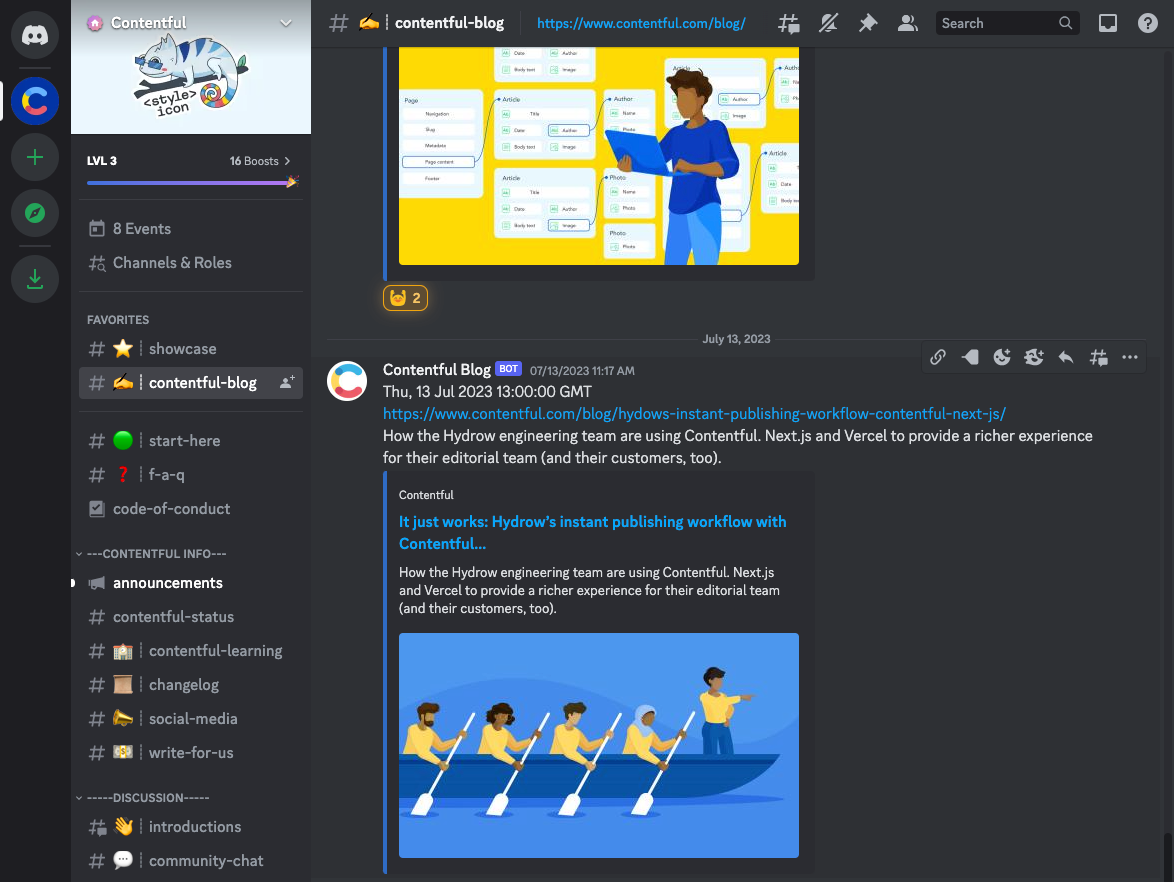Viewport: 1174px width, 882px height.
Task: Click the Download Apps icon in sidebar
Action: 35,279
